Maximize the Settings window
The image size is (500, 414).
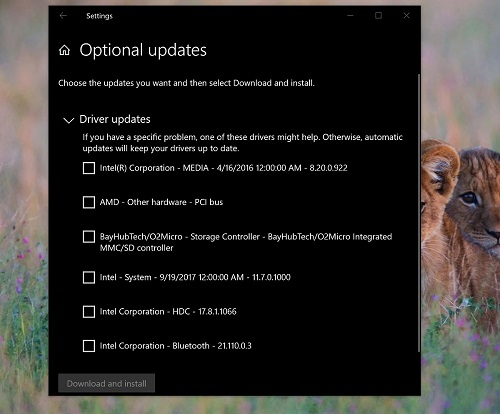pos(378,15)
